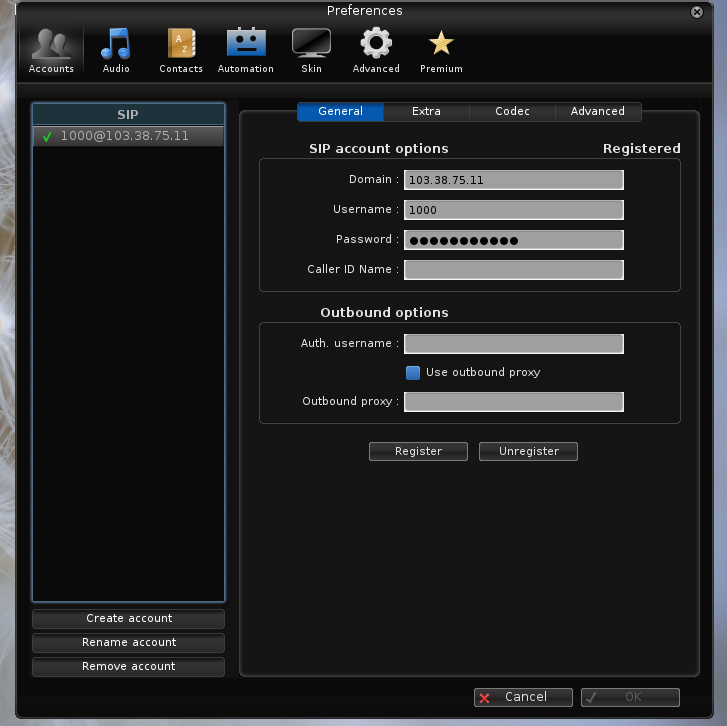Screen dimensions: 727x726
Task: Click the Registered status text
Action: coord(642,149)
